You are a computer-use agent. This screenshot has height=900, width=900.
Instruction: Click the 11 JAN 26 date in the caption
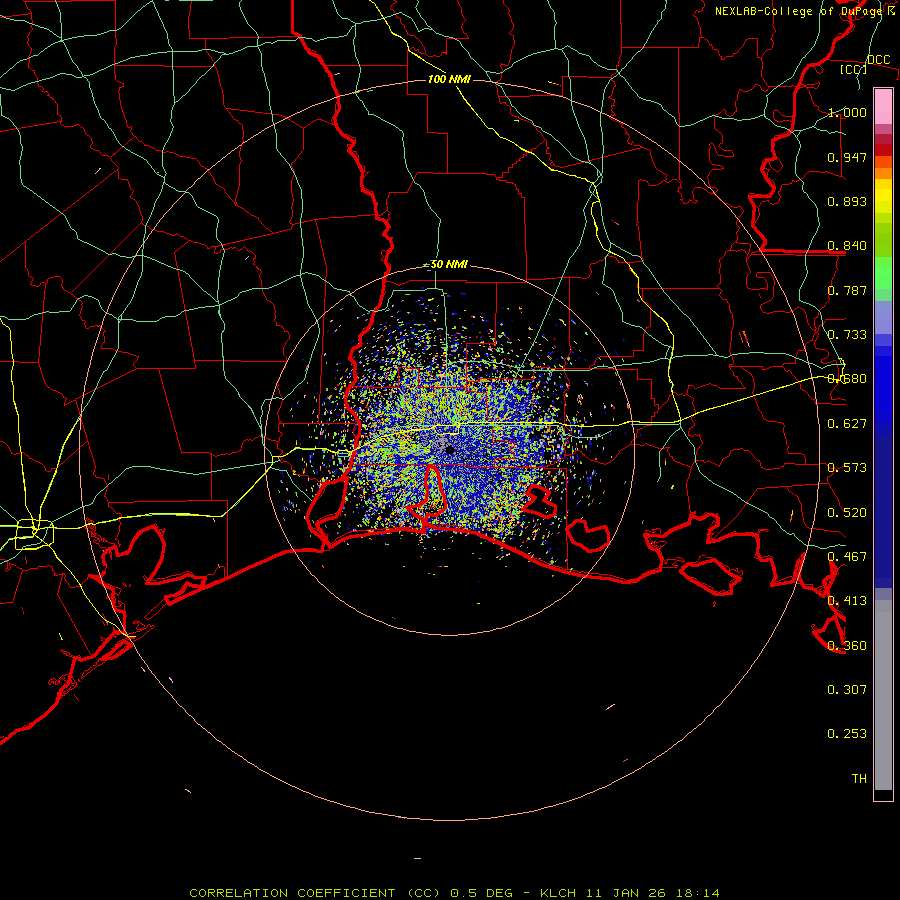(628, 893)
